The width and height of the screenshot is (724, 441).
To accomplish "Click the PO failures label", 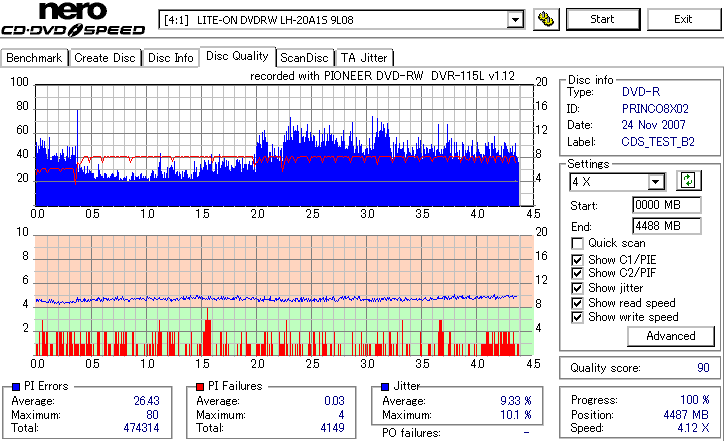I will (x=411, y=433).
